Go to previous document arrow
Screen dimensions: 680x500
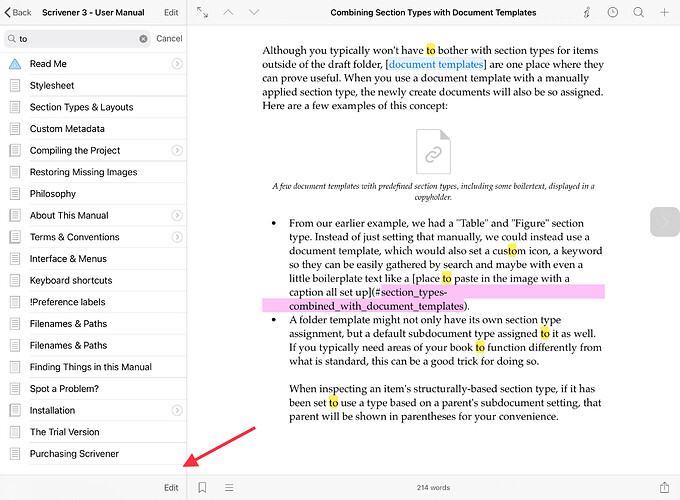[228, 12]
